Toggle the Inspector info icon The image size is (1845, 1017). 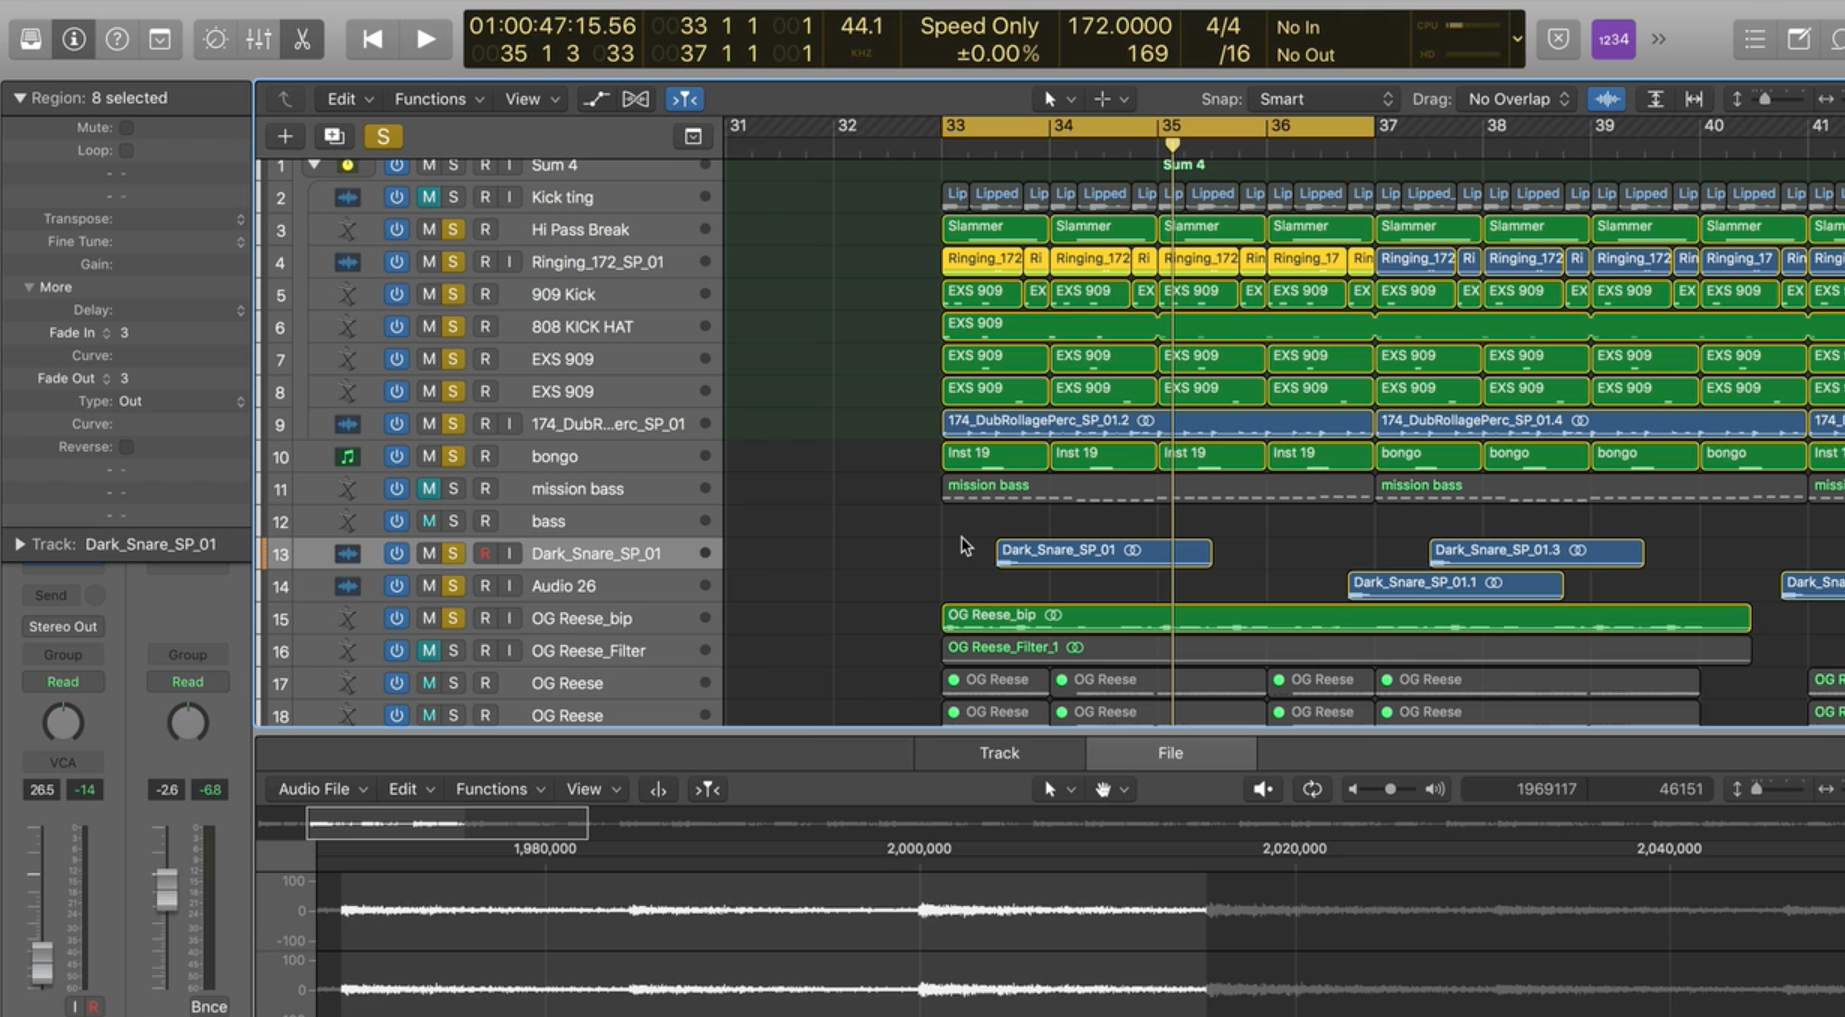pos(73,39)
